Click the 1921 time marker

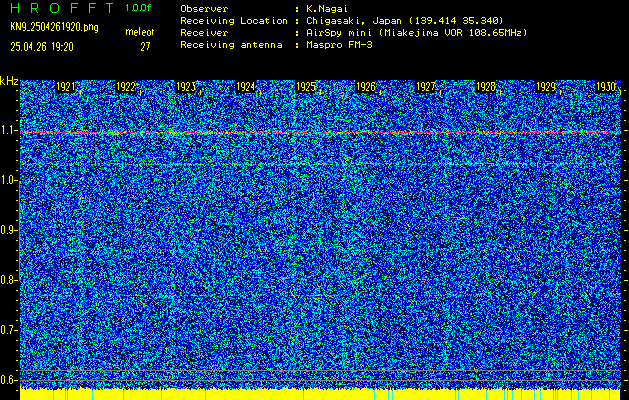coord(65,87)
